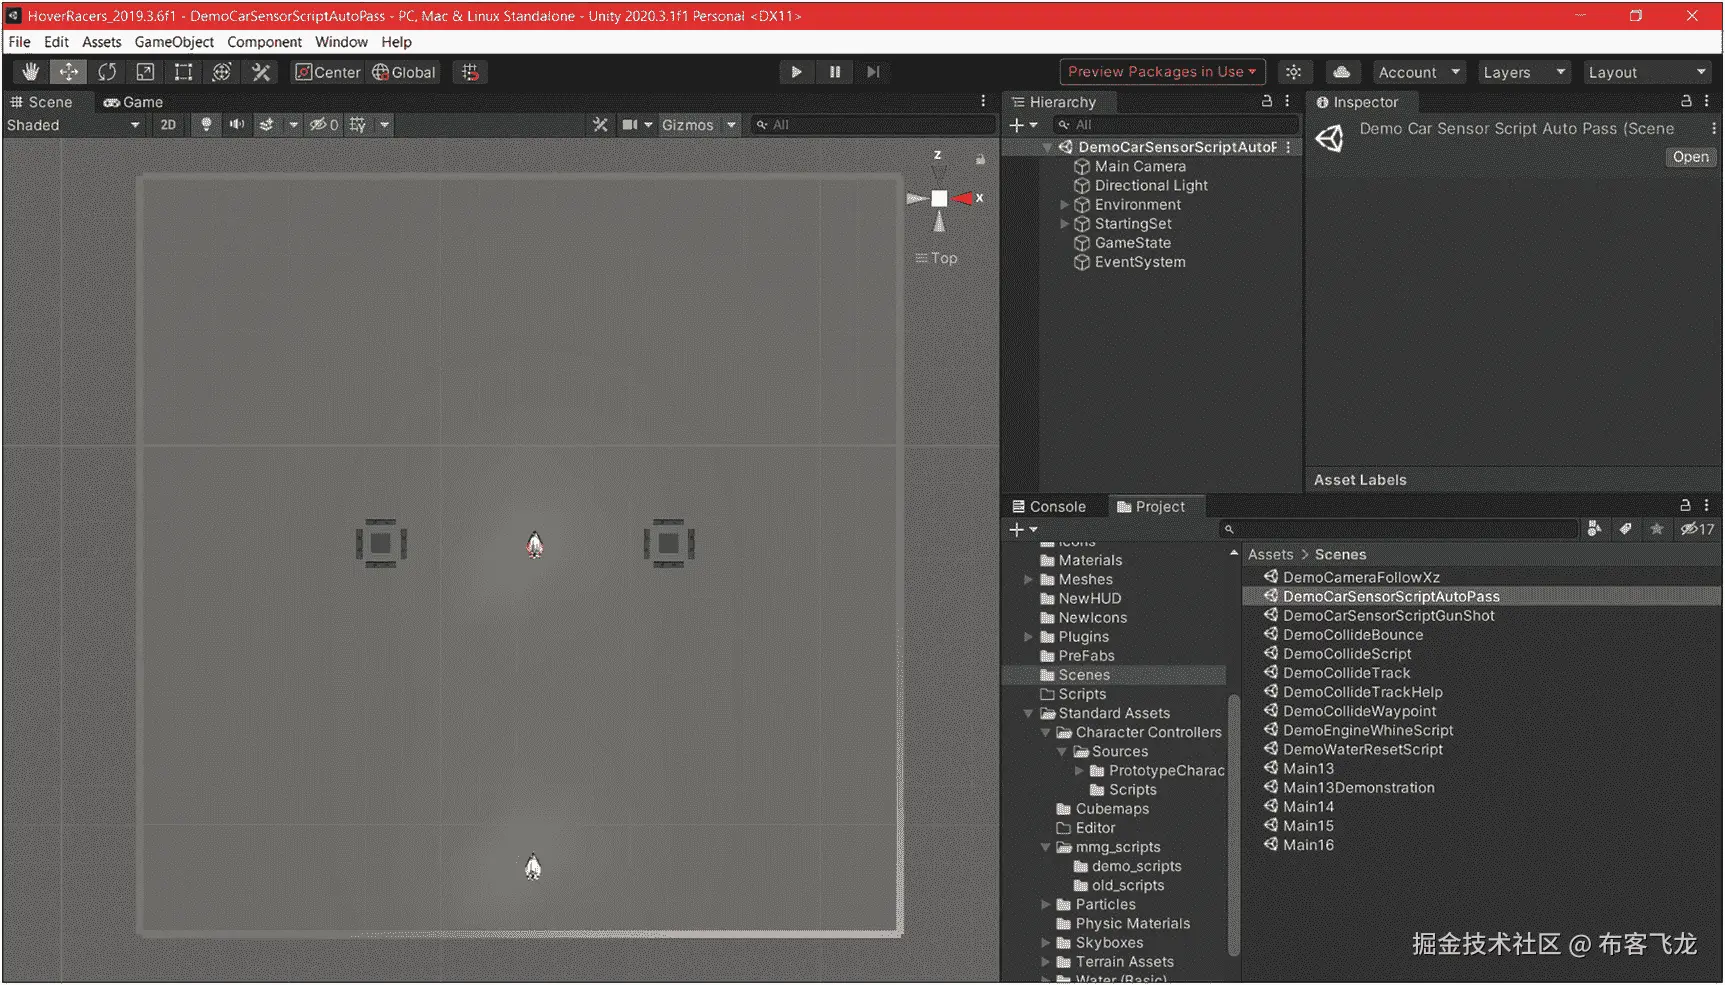1725x985 pixels.
Task: Click the Step button
Action: coord(873,72)
